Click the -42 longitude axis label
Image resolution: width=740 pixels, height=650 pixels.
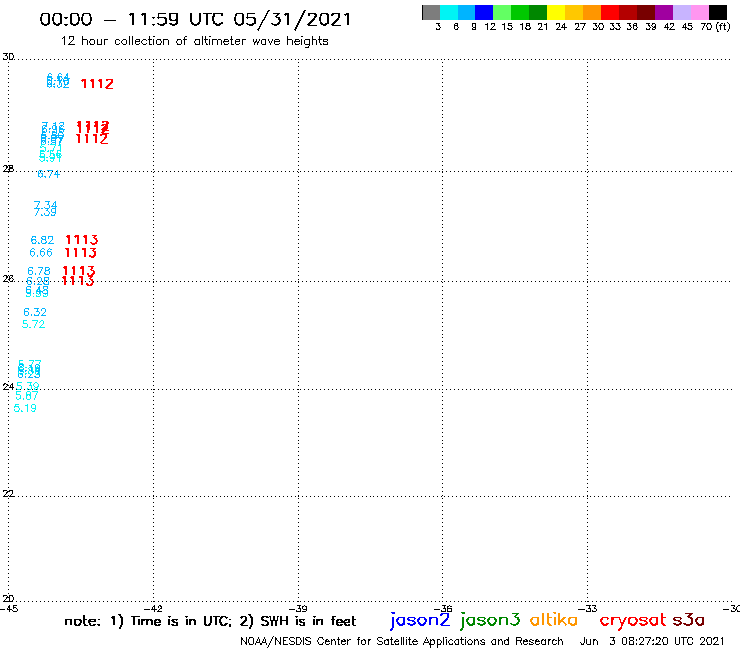coord(153,609)
